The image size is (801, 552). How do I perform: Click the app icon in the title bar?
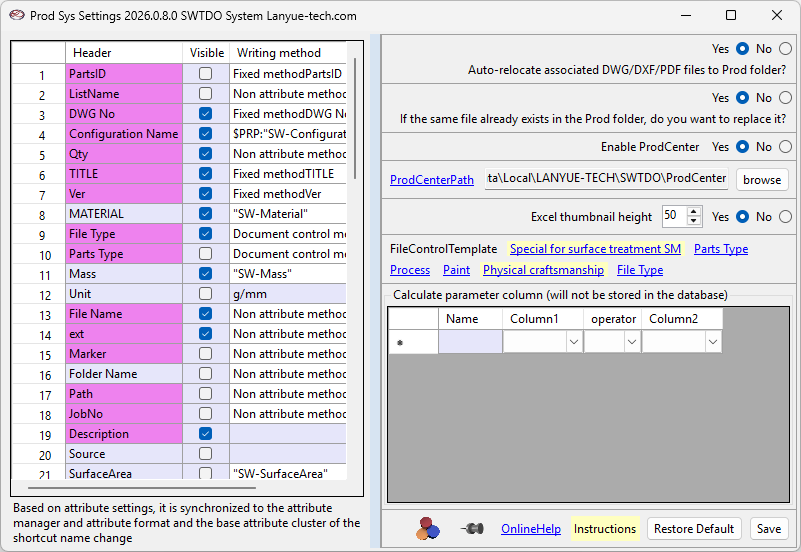point(16,15)
